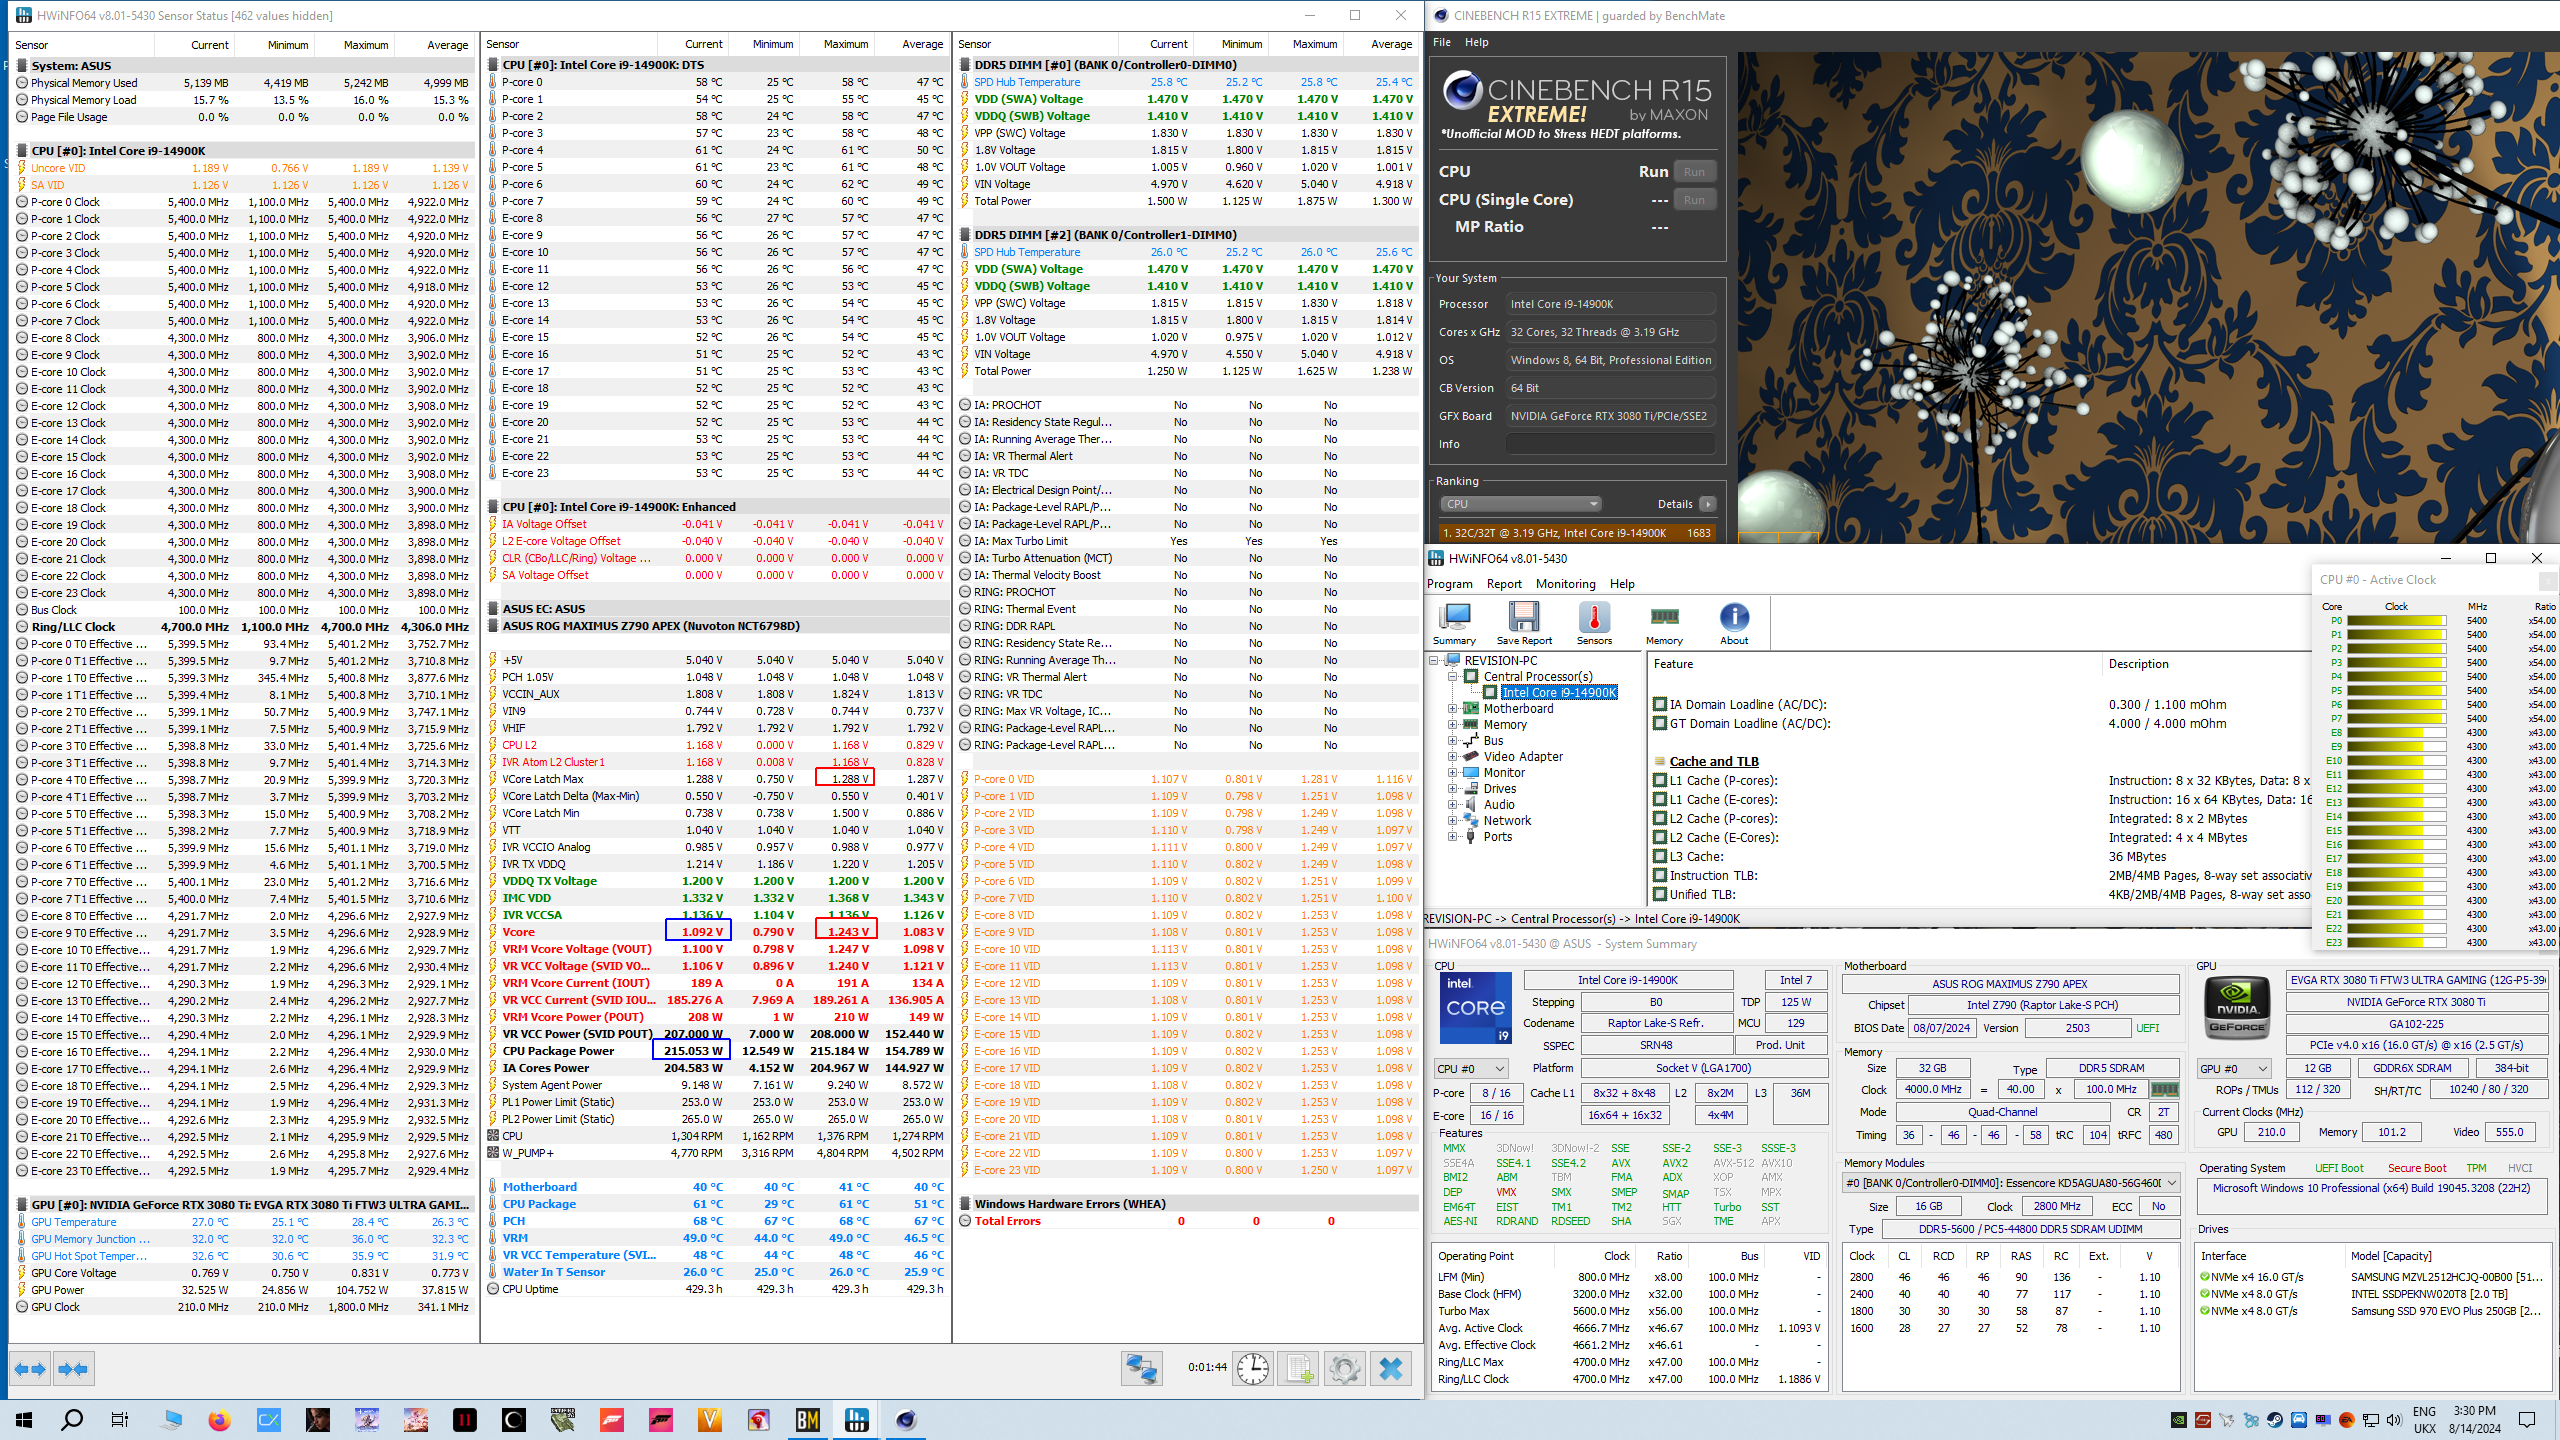
Task: Expand the Video Adapter tree node
Action: [x=1453, y=757]
